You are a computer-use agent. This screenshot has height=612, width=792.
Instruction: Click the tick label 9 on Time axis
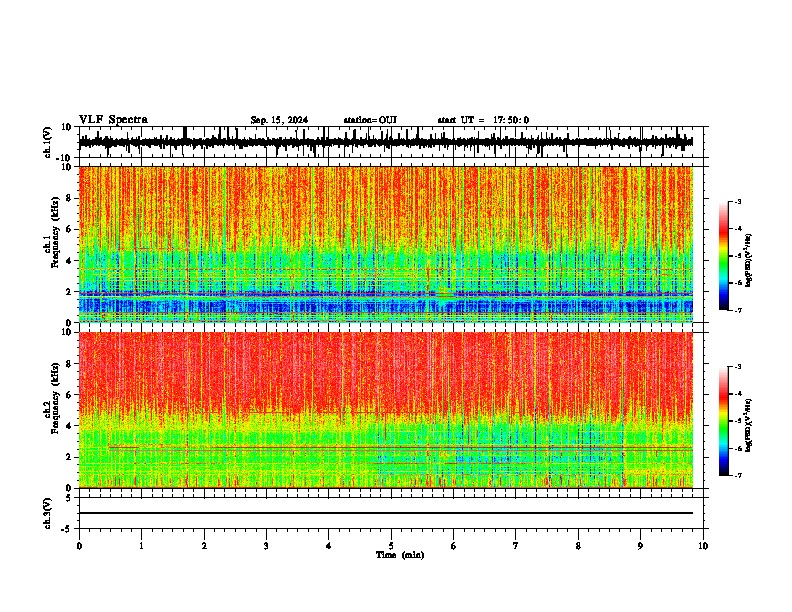[640, 546]
